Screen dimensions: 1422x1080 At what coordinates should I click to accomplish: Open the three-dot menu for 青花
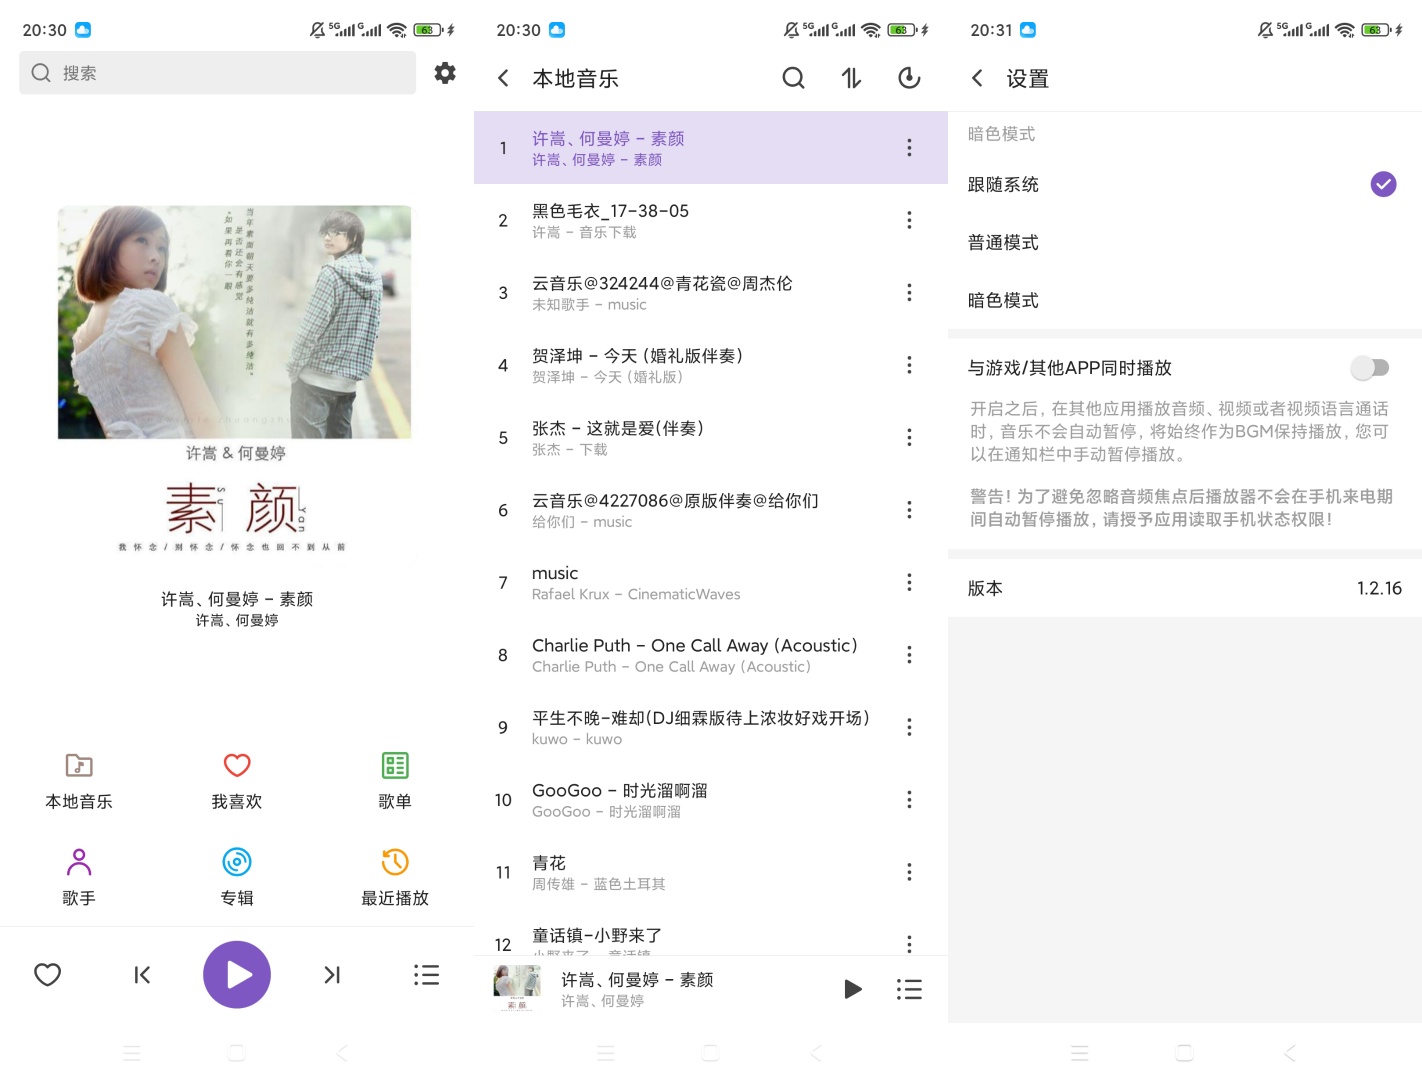pos(909,871)
